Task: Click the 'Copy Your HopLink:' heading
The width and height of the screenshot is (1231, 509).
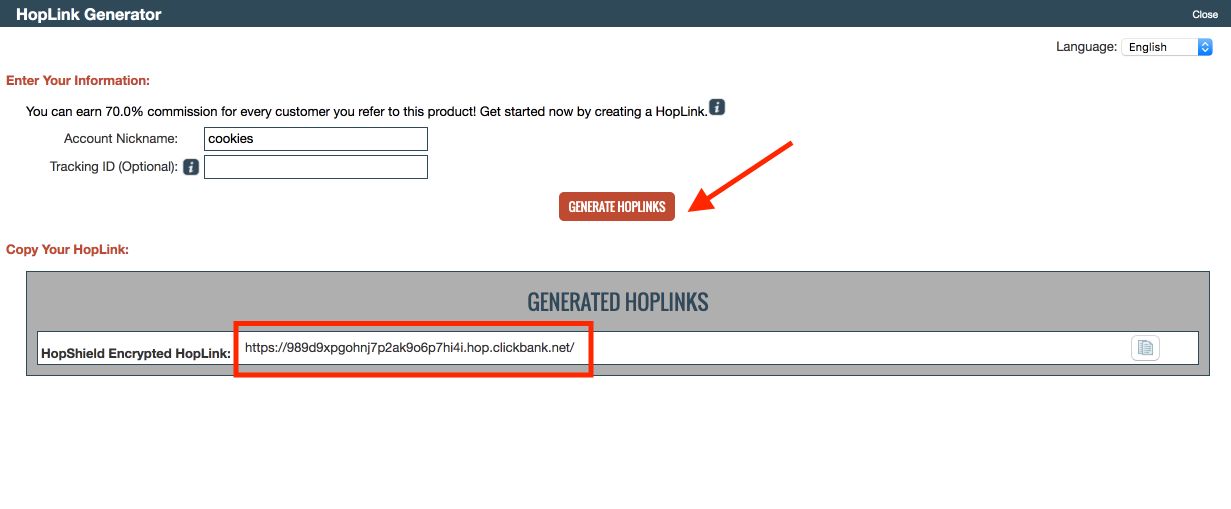Action: click(68, 249)
